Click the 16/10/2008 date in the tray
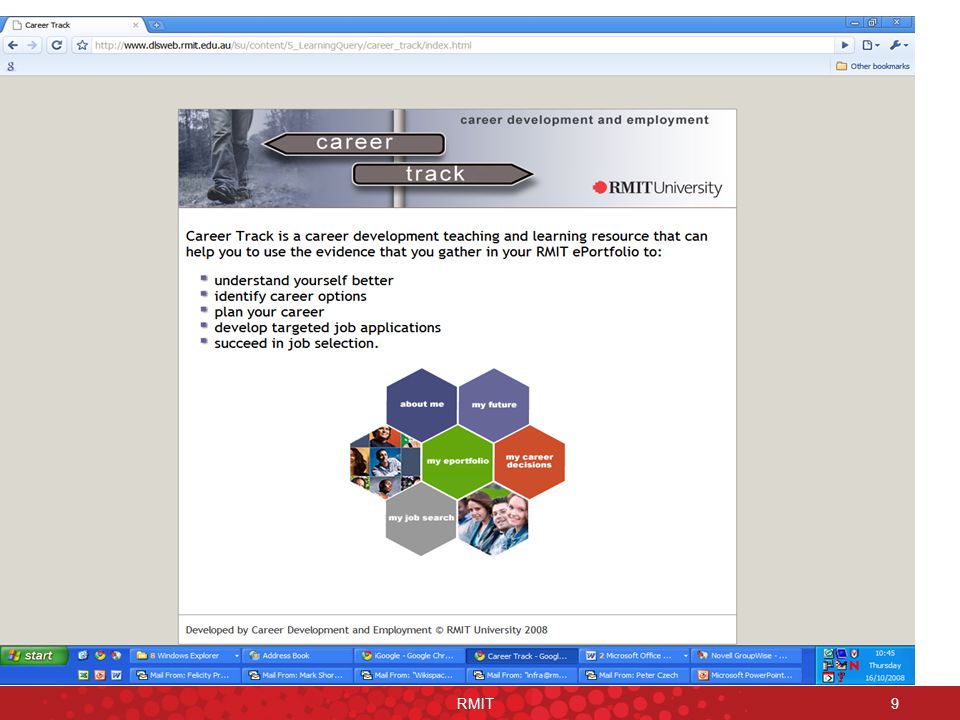 tap(885, 678)
